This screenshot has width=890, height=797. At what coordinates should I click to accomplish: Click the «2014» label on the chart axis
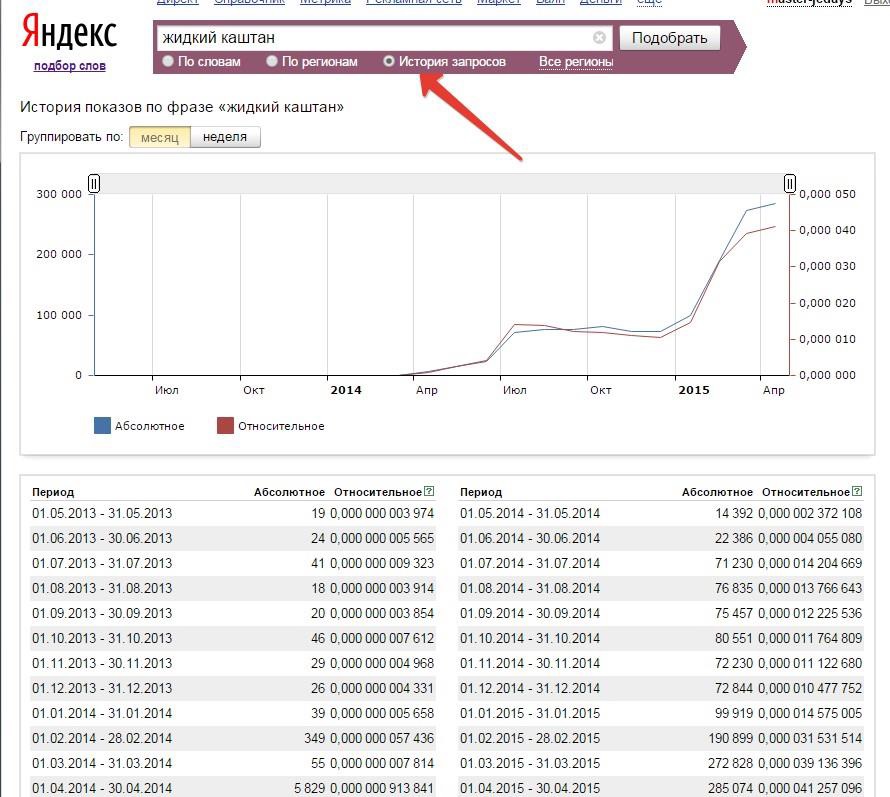pyautogui.click(x=346, y=390)
